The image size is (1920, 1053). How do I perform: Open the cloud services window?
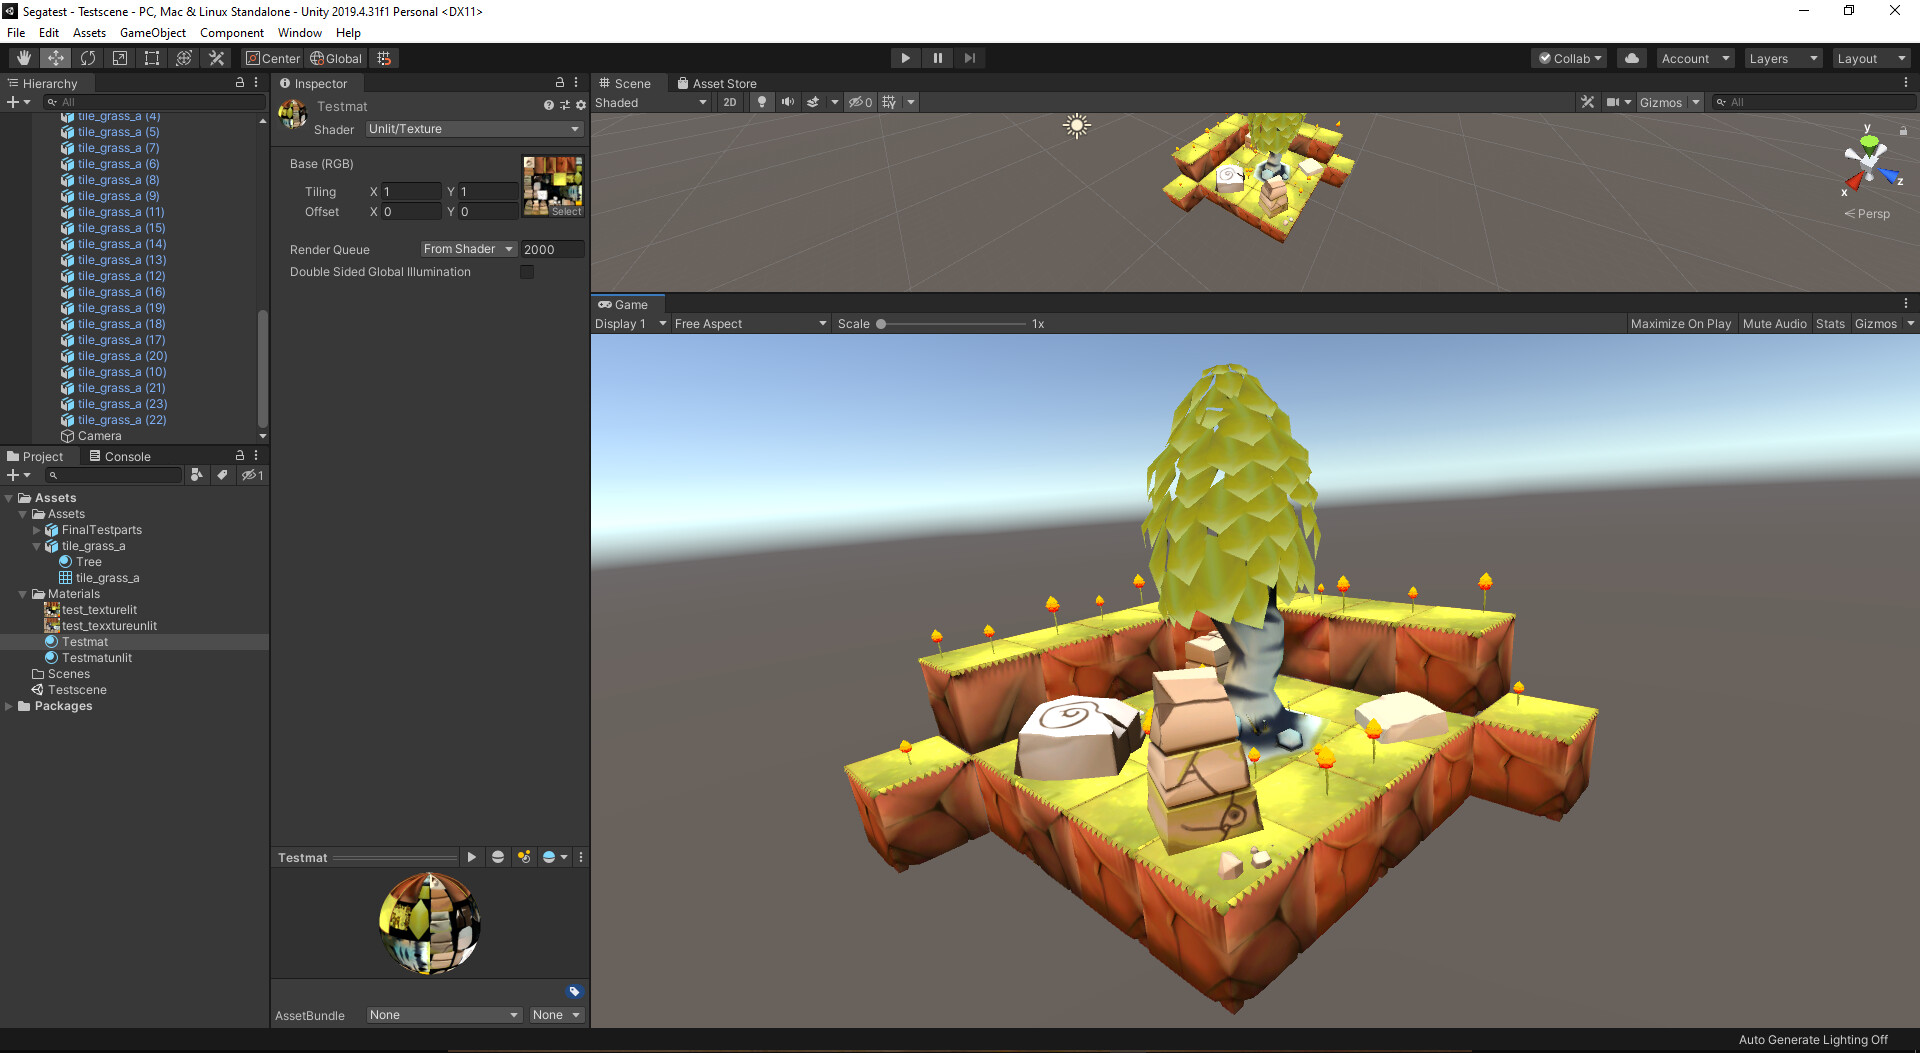(1631, 58)
